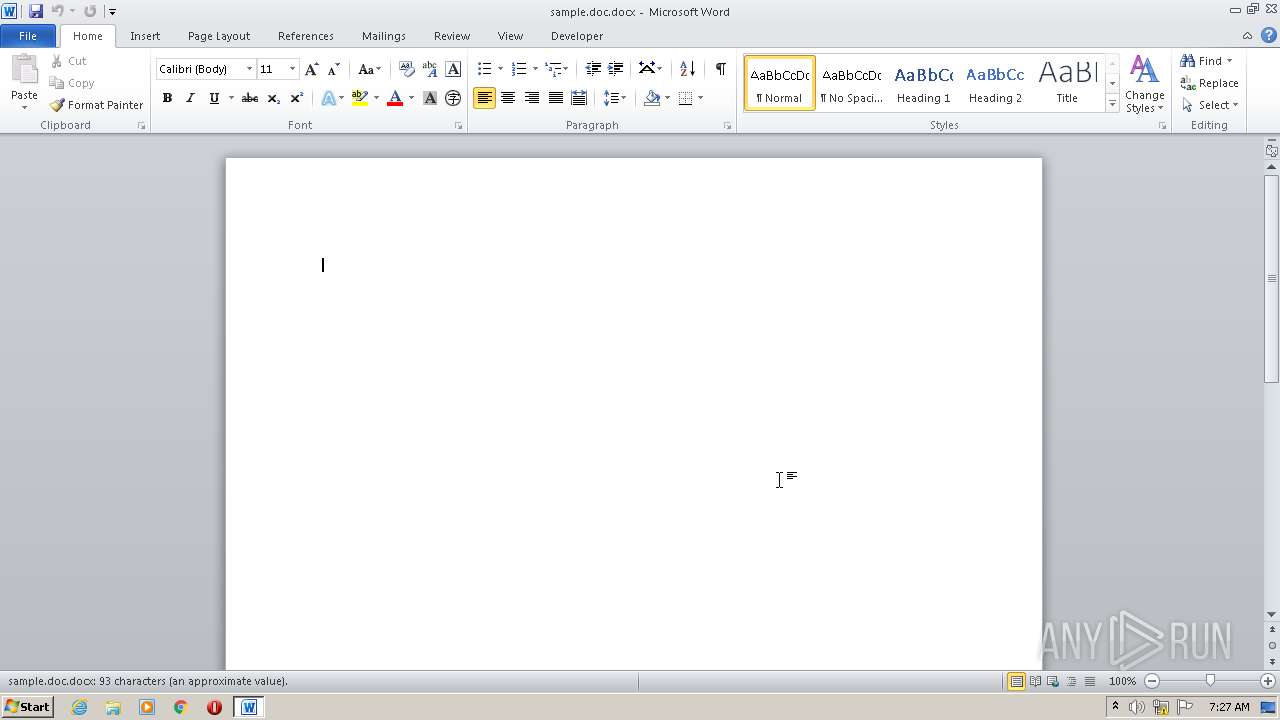Click Character Shading icon
Viewport: 1280px width, 720px height.
click(x=430, y=98)
